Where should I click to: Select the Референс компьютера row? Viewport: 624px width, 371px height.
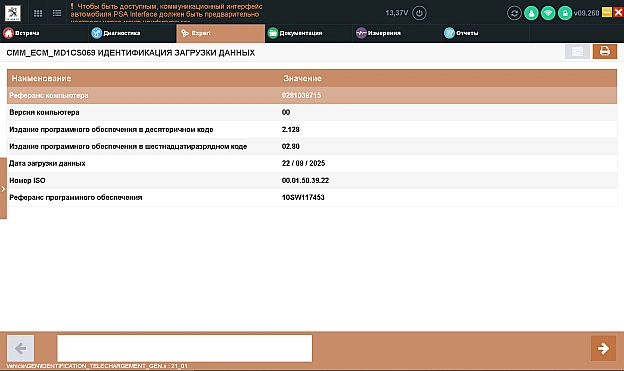click(x=312, y=96)
